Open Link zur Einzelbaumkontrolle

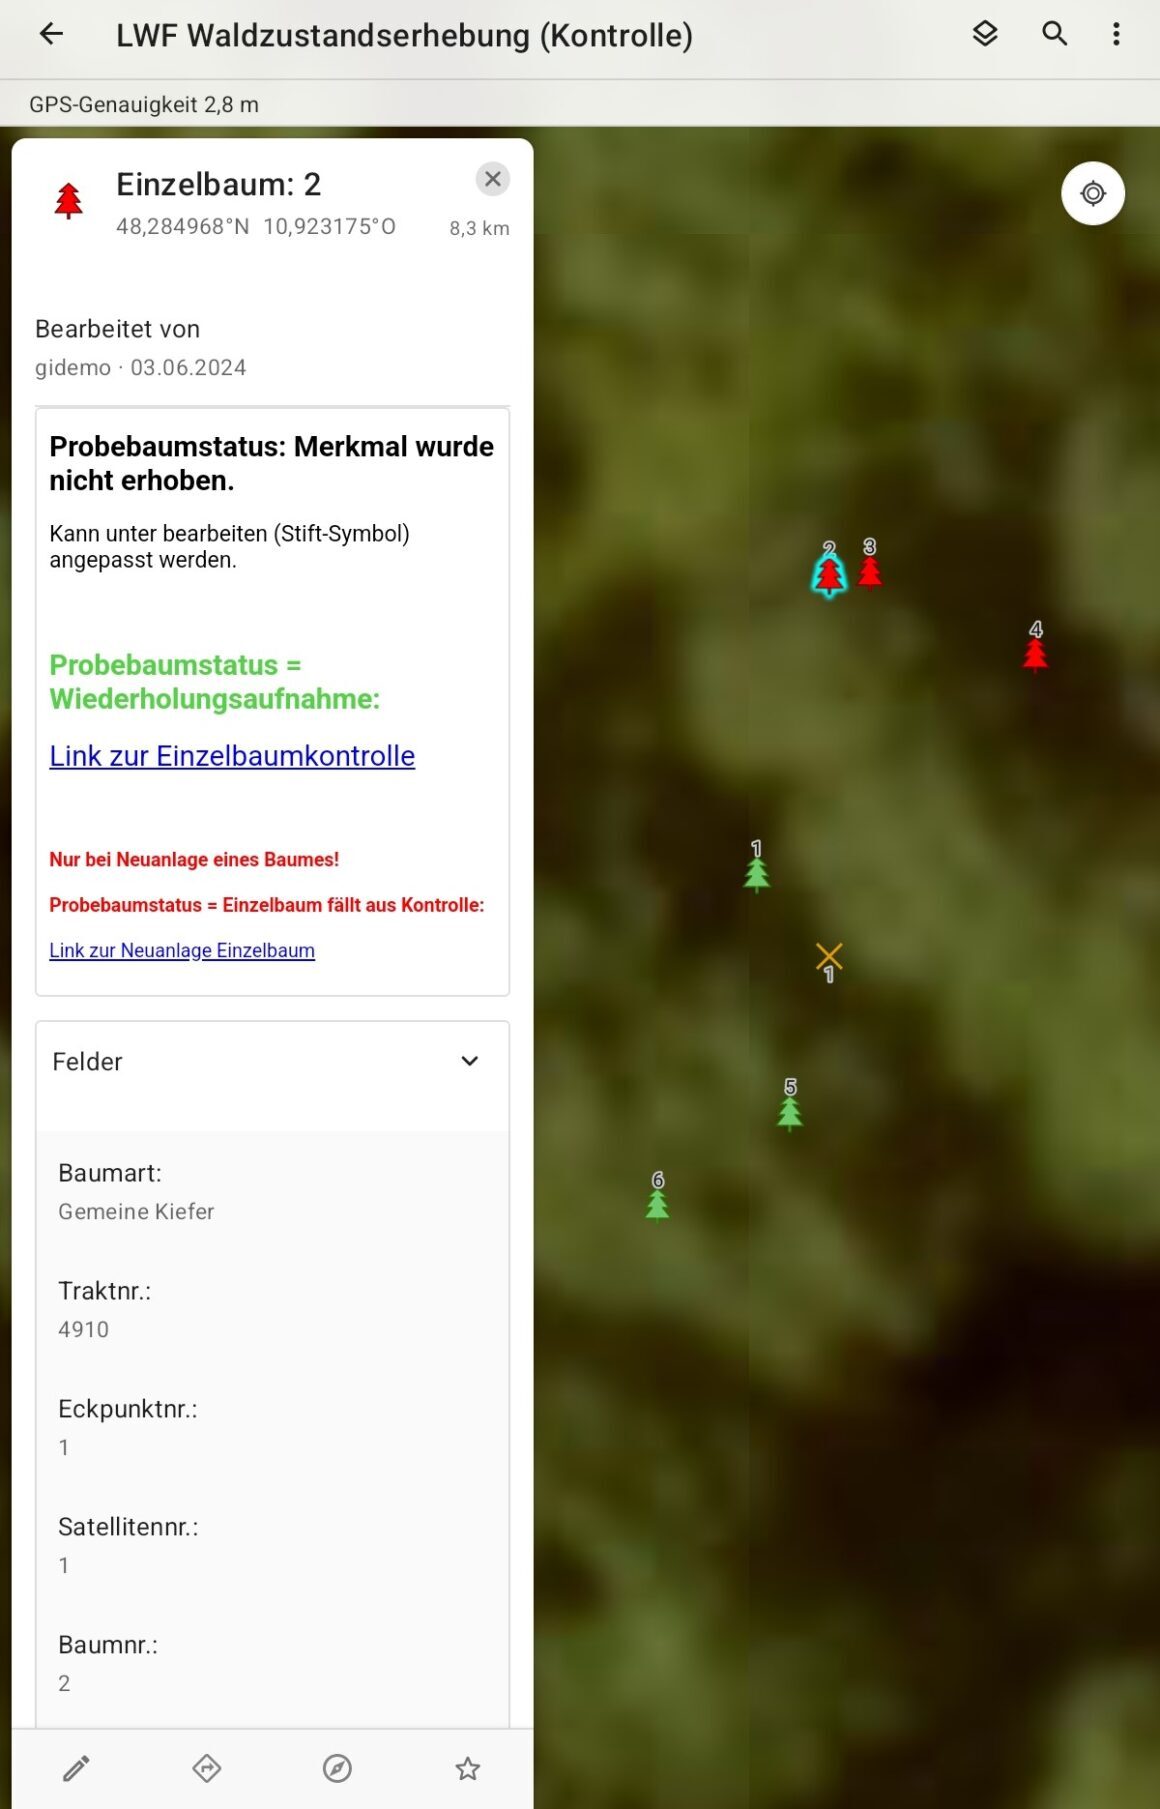click(x=232, y=756)
